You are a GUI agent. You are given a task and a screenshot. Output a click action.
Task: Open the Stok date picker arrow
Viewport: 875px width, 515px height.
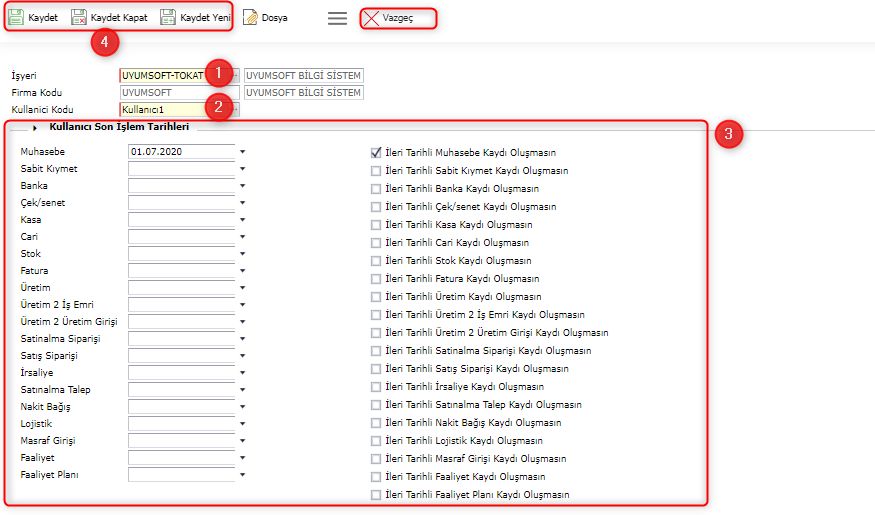tap(242, 254)
